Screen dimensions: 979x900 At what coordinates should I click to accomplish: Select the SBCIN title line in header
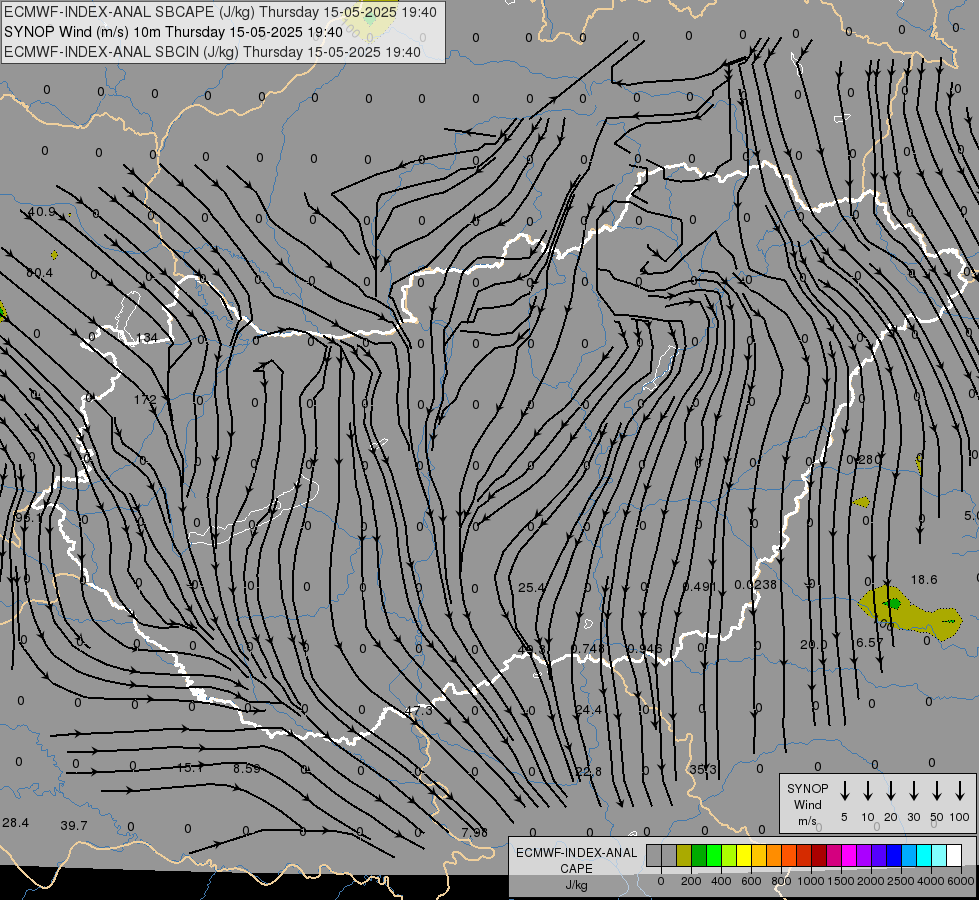pos(212,52)
